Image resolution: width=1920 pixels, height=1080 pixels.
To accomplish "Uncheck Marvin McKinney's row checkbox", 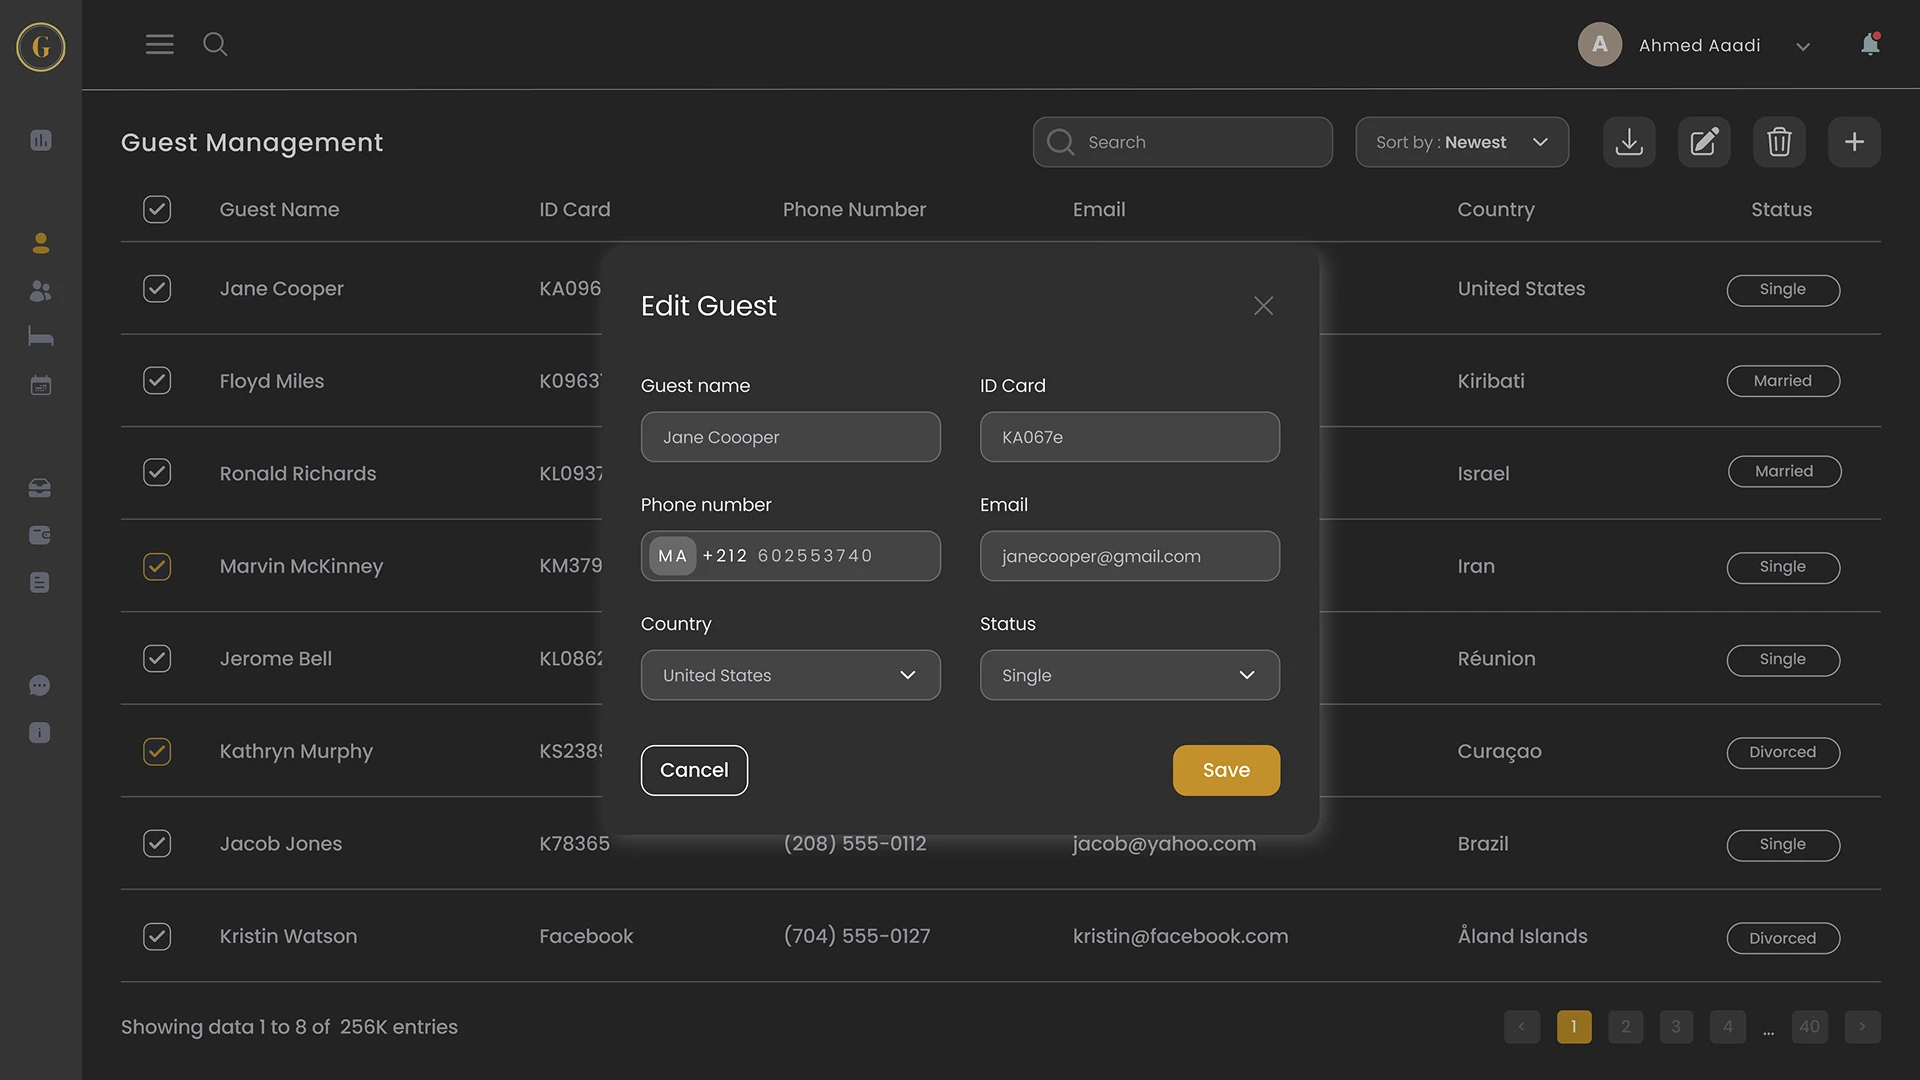I will (157, 566).
